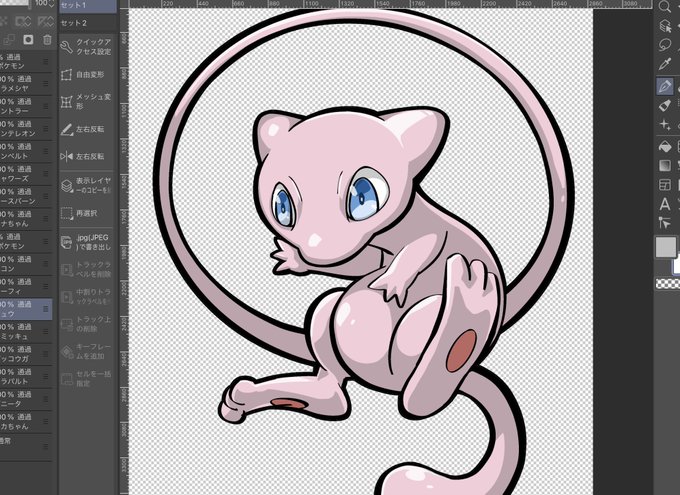Screen dimensions: 680x495
Task: Switch to the セット1 tab
Action: point(88,6)
